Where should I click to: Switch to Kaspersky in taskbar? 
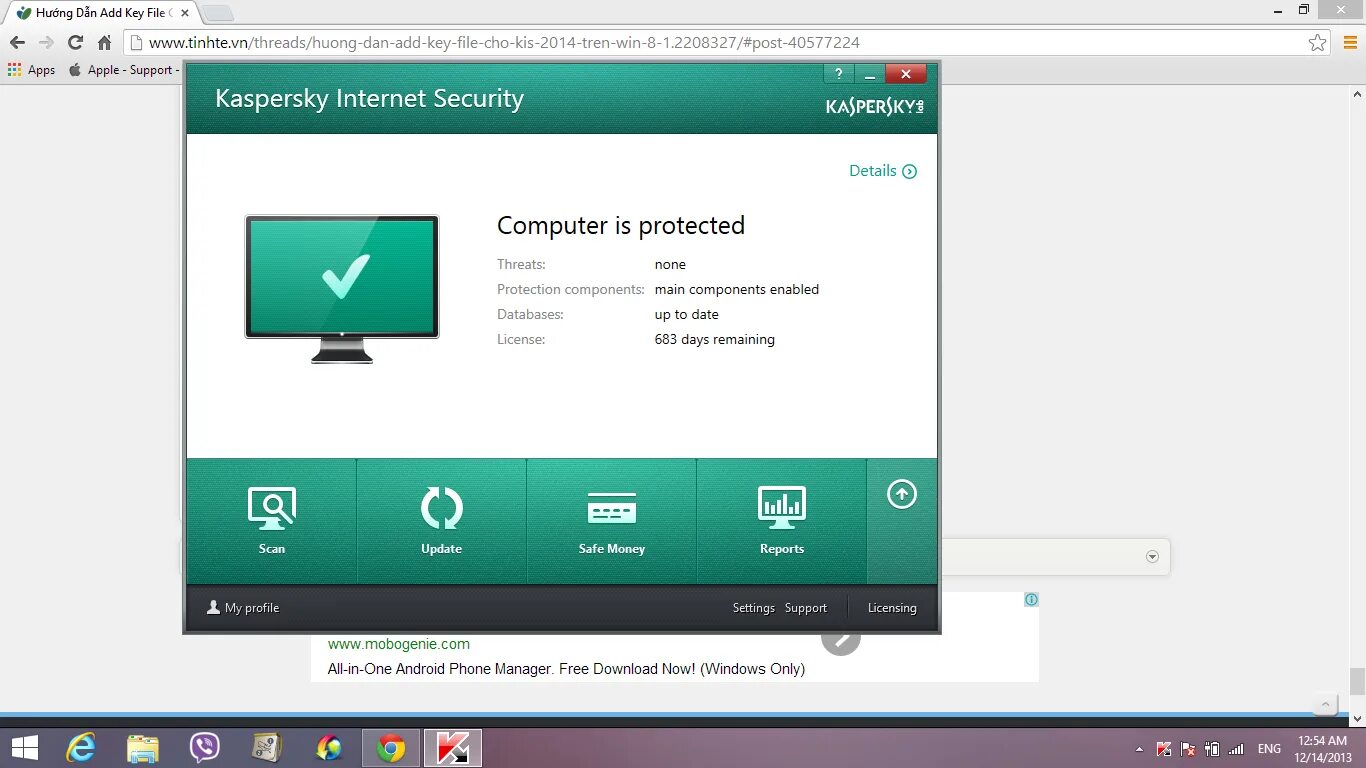point(453,748)
